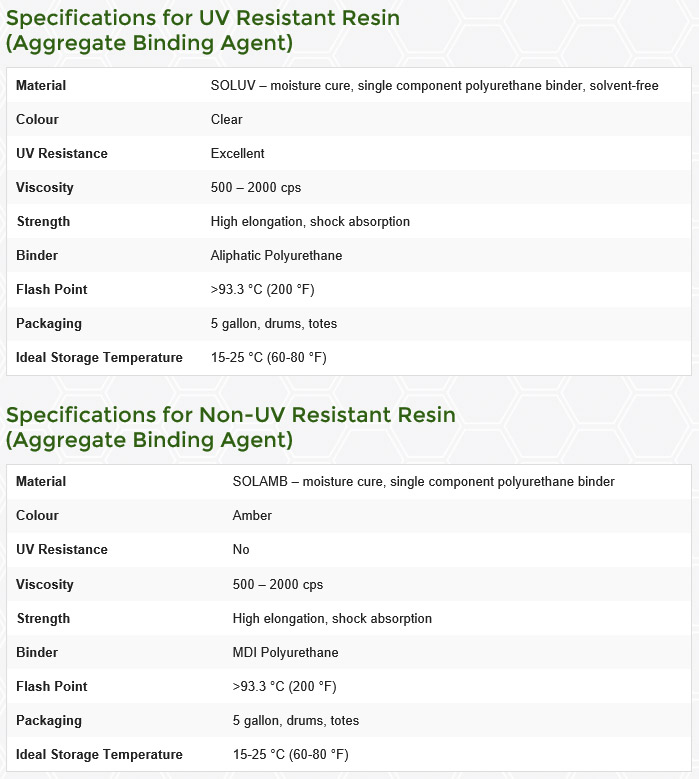The width and height of the screenshot is (699, 779).
Task: Click Viscosity label in first table
Action: tap(45, 188)
